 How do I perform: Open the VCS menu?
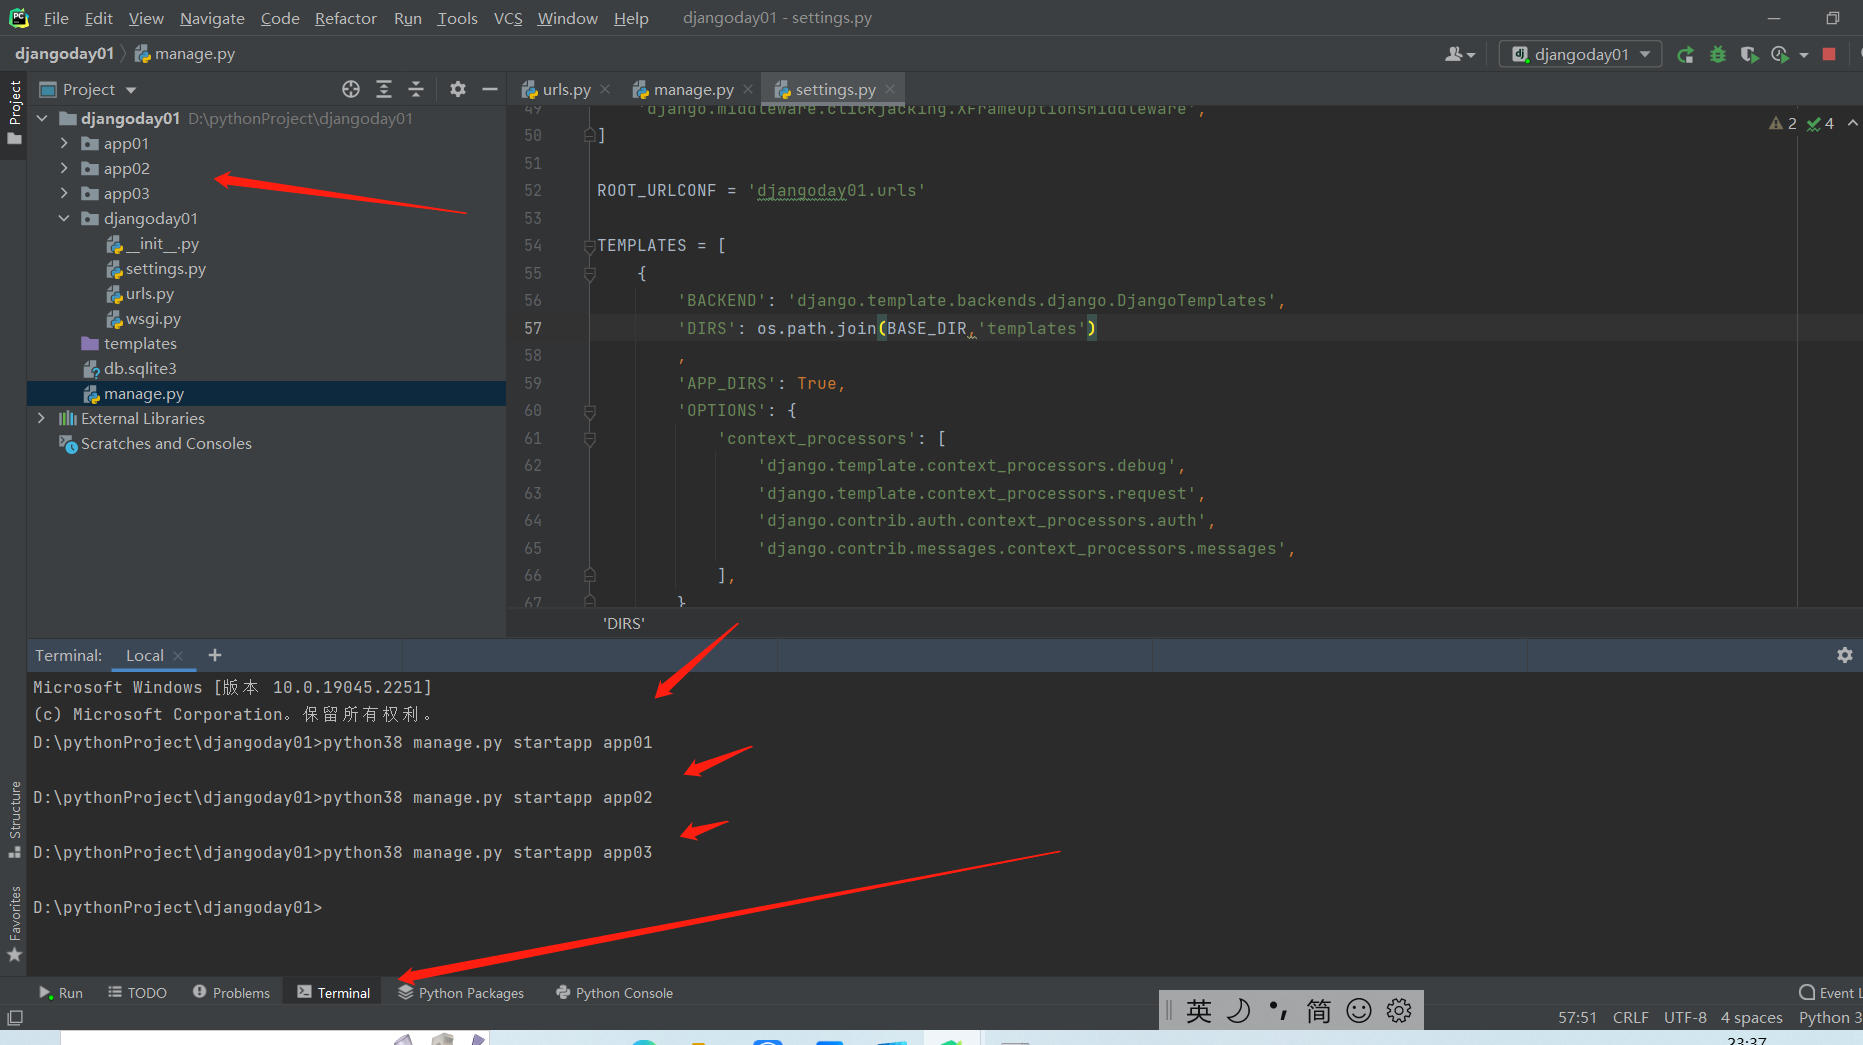coord(508,18)
